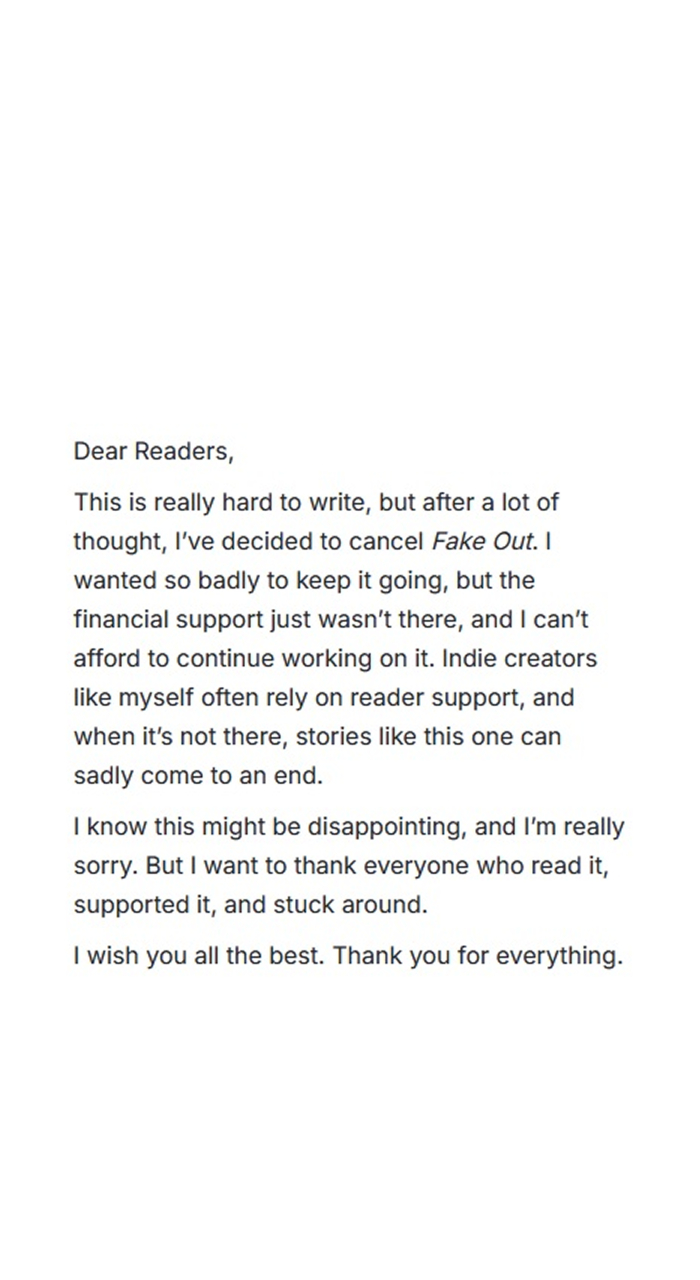Click the sentence "Thank you for everything."
The height and width of the screenshot is (1280, 700).
click(478, 956)
